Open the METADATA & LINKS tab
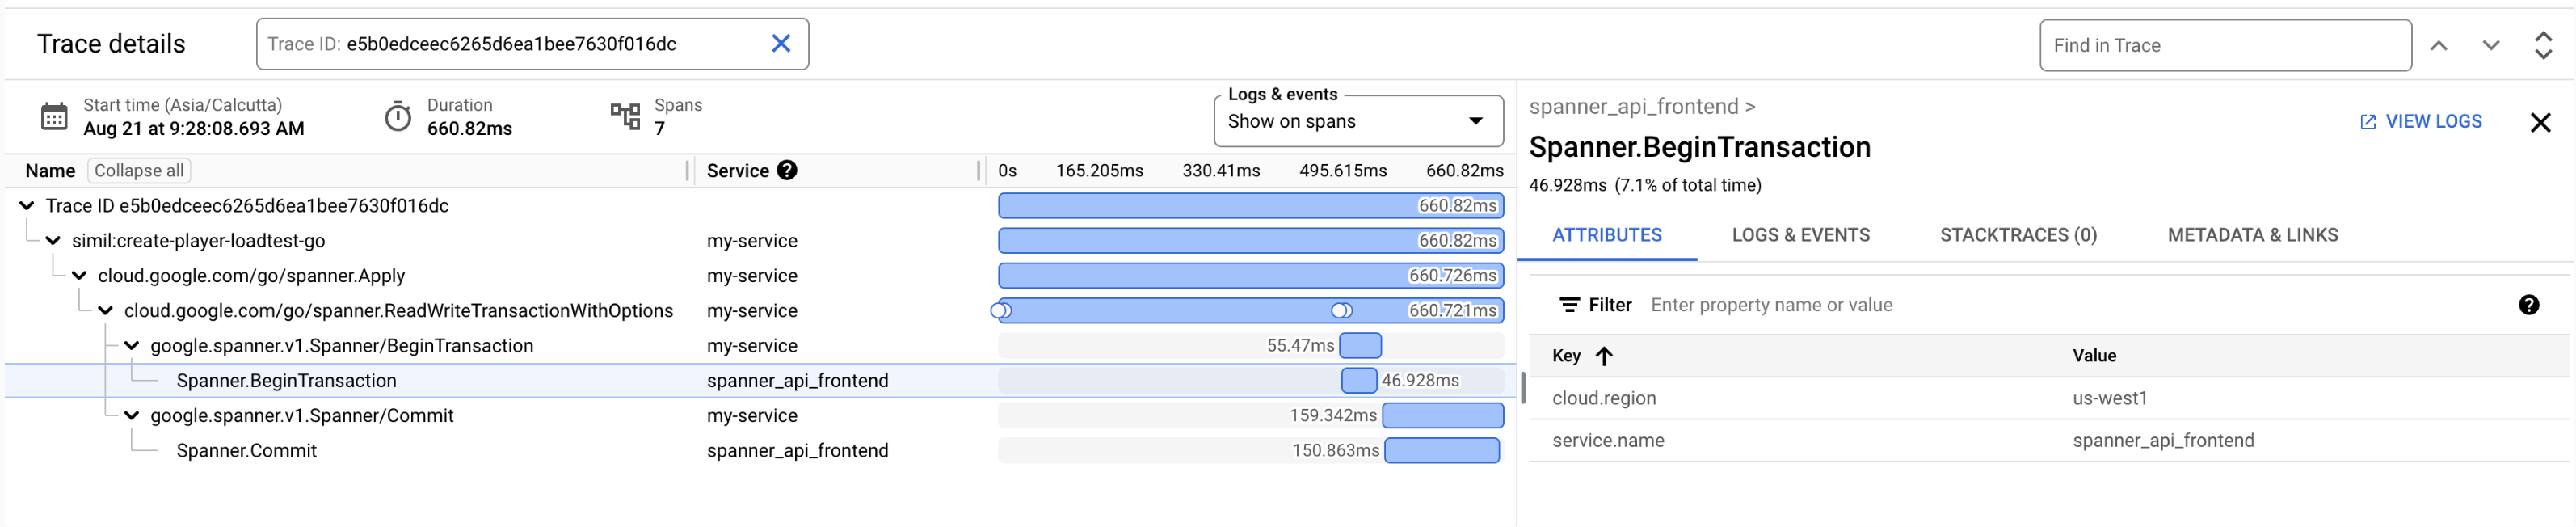 [x=2252, y=235]
